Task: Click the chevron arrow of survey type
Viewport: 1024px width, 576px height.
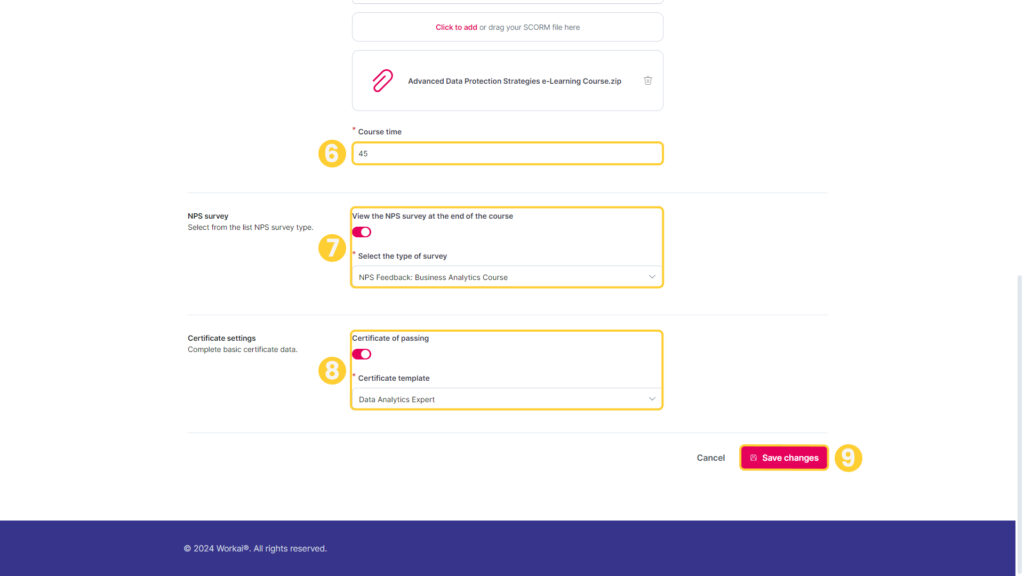Action: click(651, 277)
